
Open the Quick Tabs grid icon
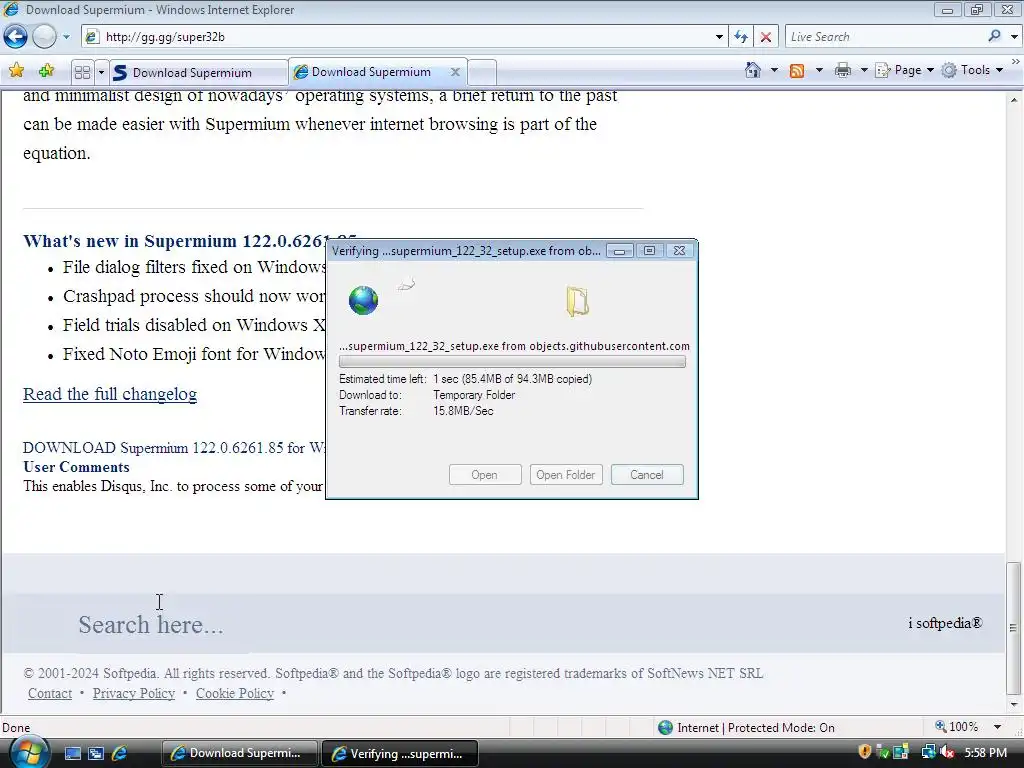[82, 72]
